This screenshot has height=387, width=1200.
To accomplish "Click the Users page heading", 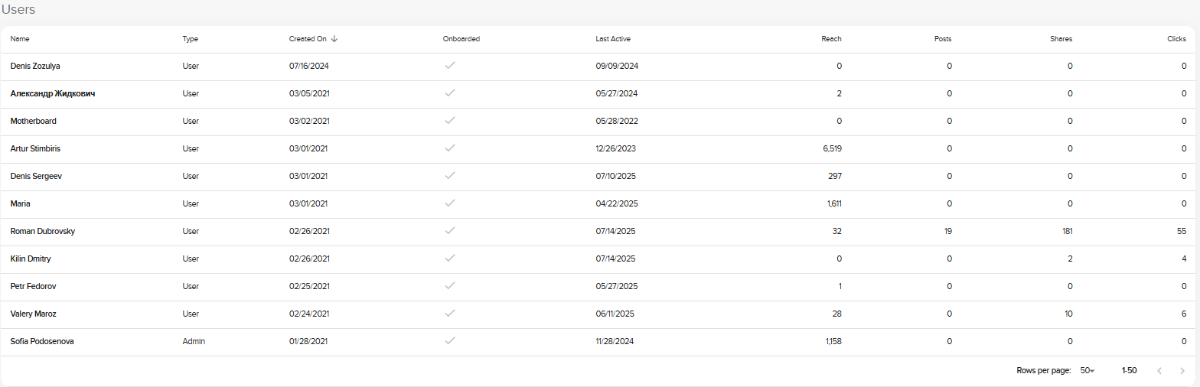I will tap(18, 9).
